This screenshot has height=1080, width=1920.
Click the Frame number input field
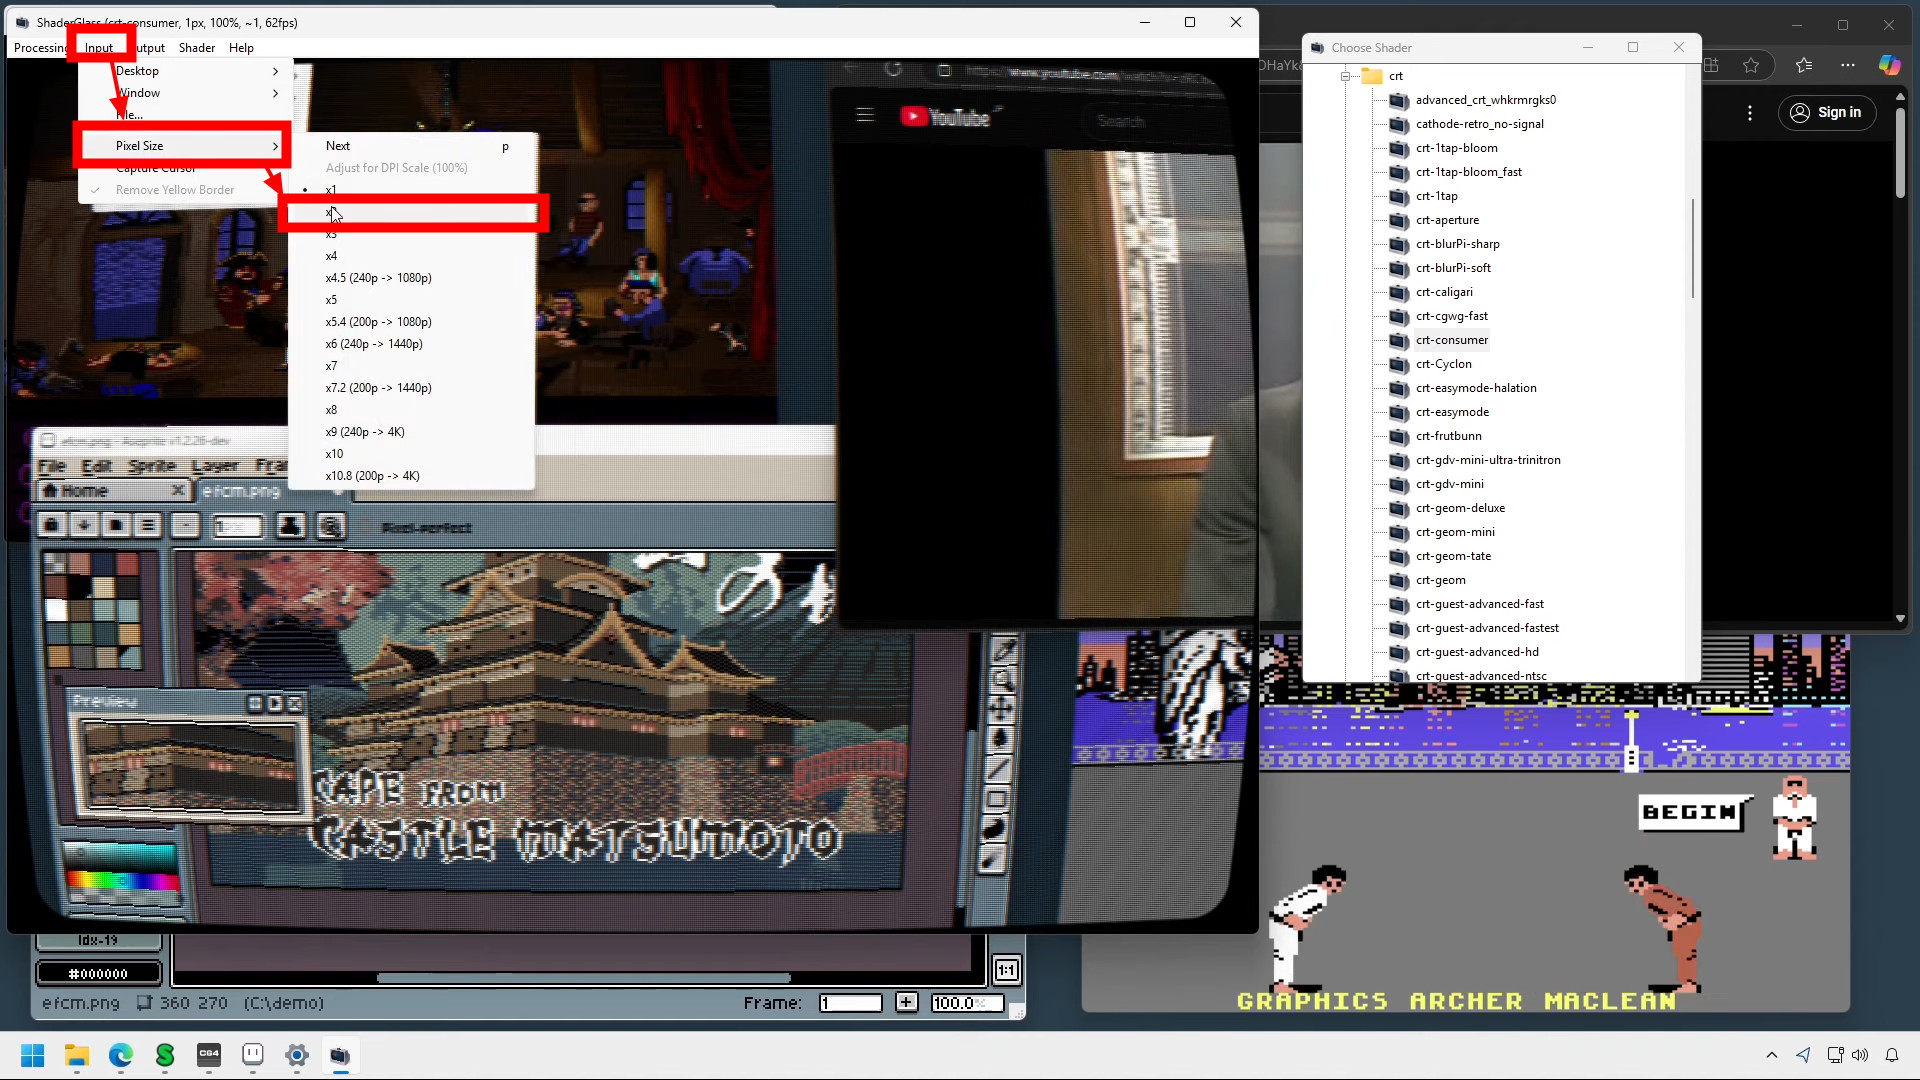point(850,1002)
